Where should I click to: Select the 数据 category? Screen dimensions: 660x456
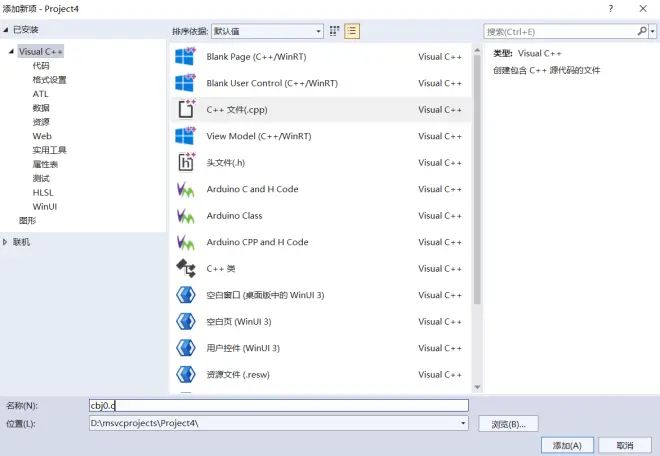pos(41,108)
